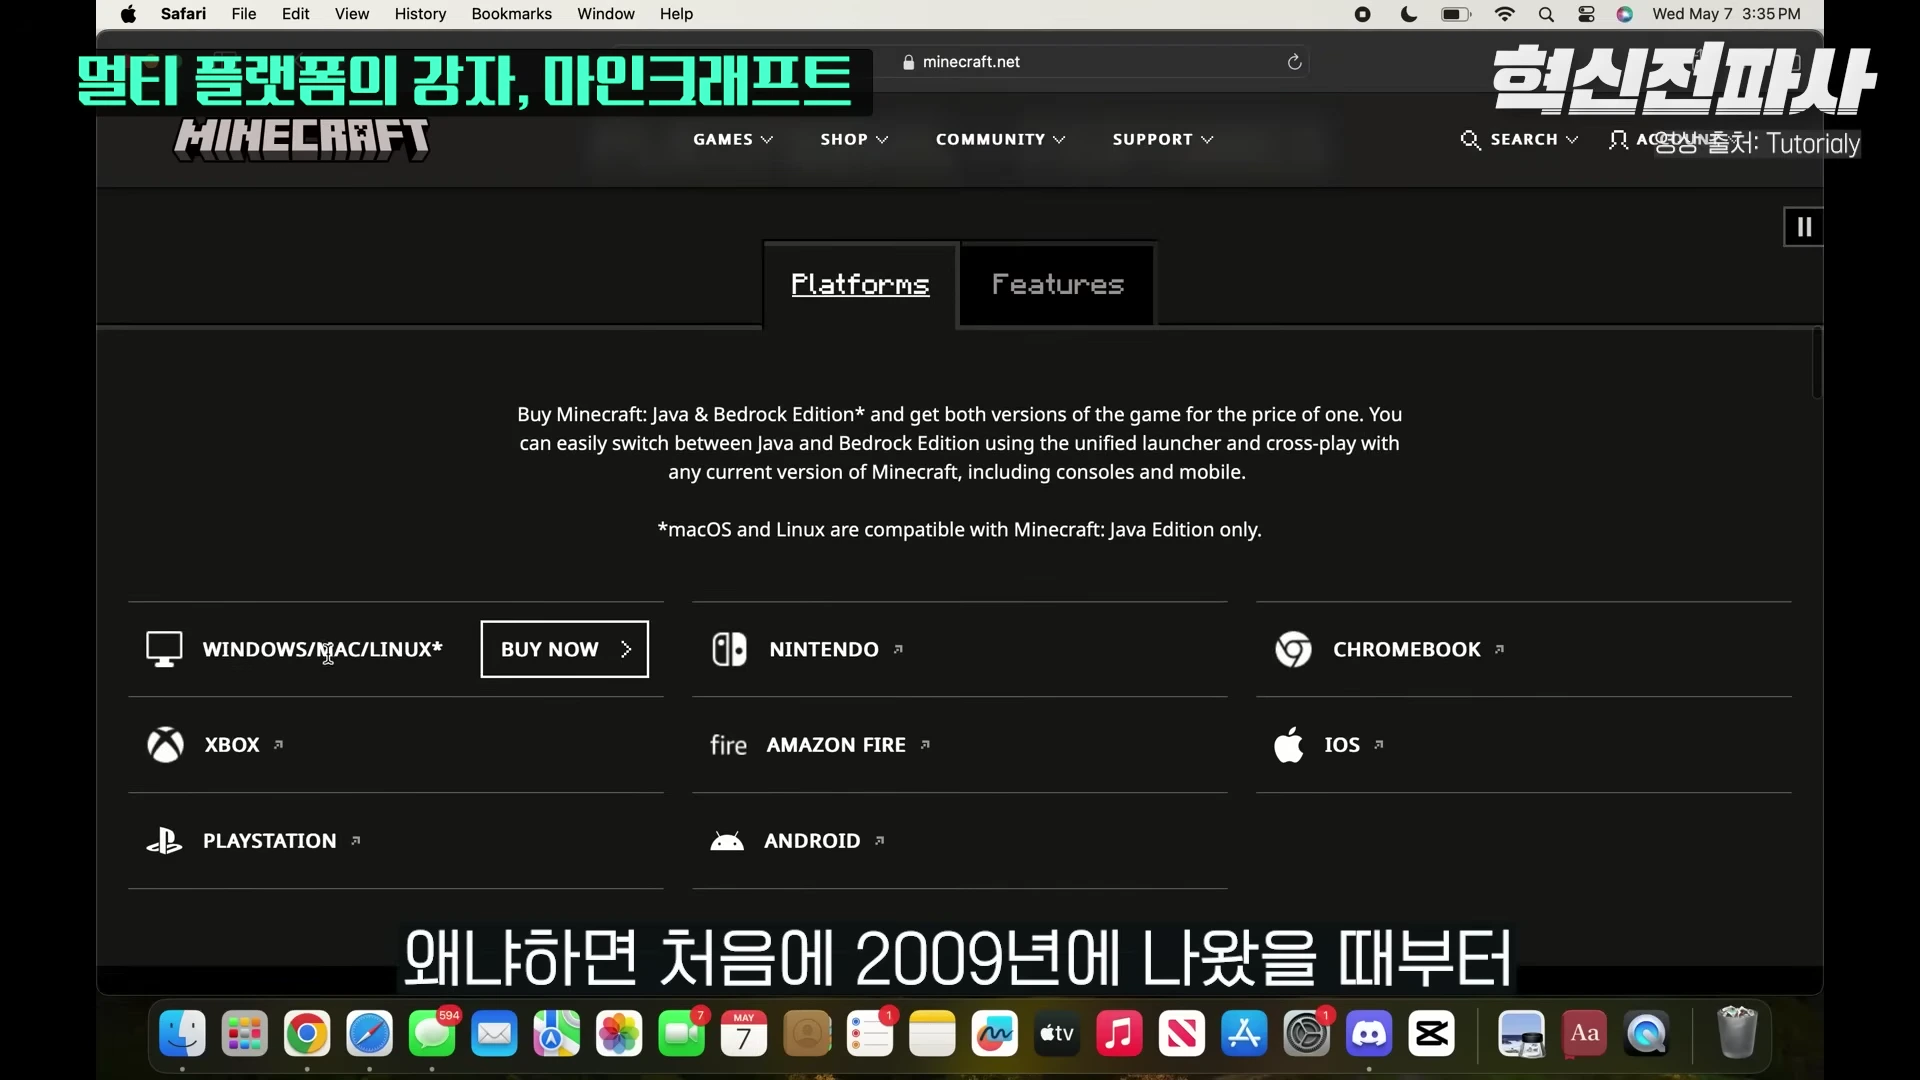Open Freeform from the Dock
The height and width of the screenshot is (1080, 1920).
[994, 1034]
